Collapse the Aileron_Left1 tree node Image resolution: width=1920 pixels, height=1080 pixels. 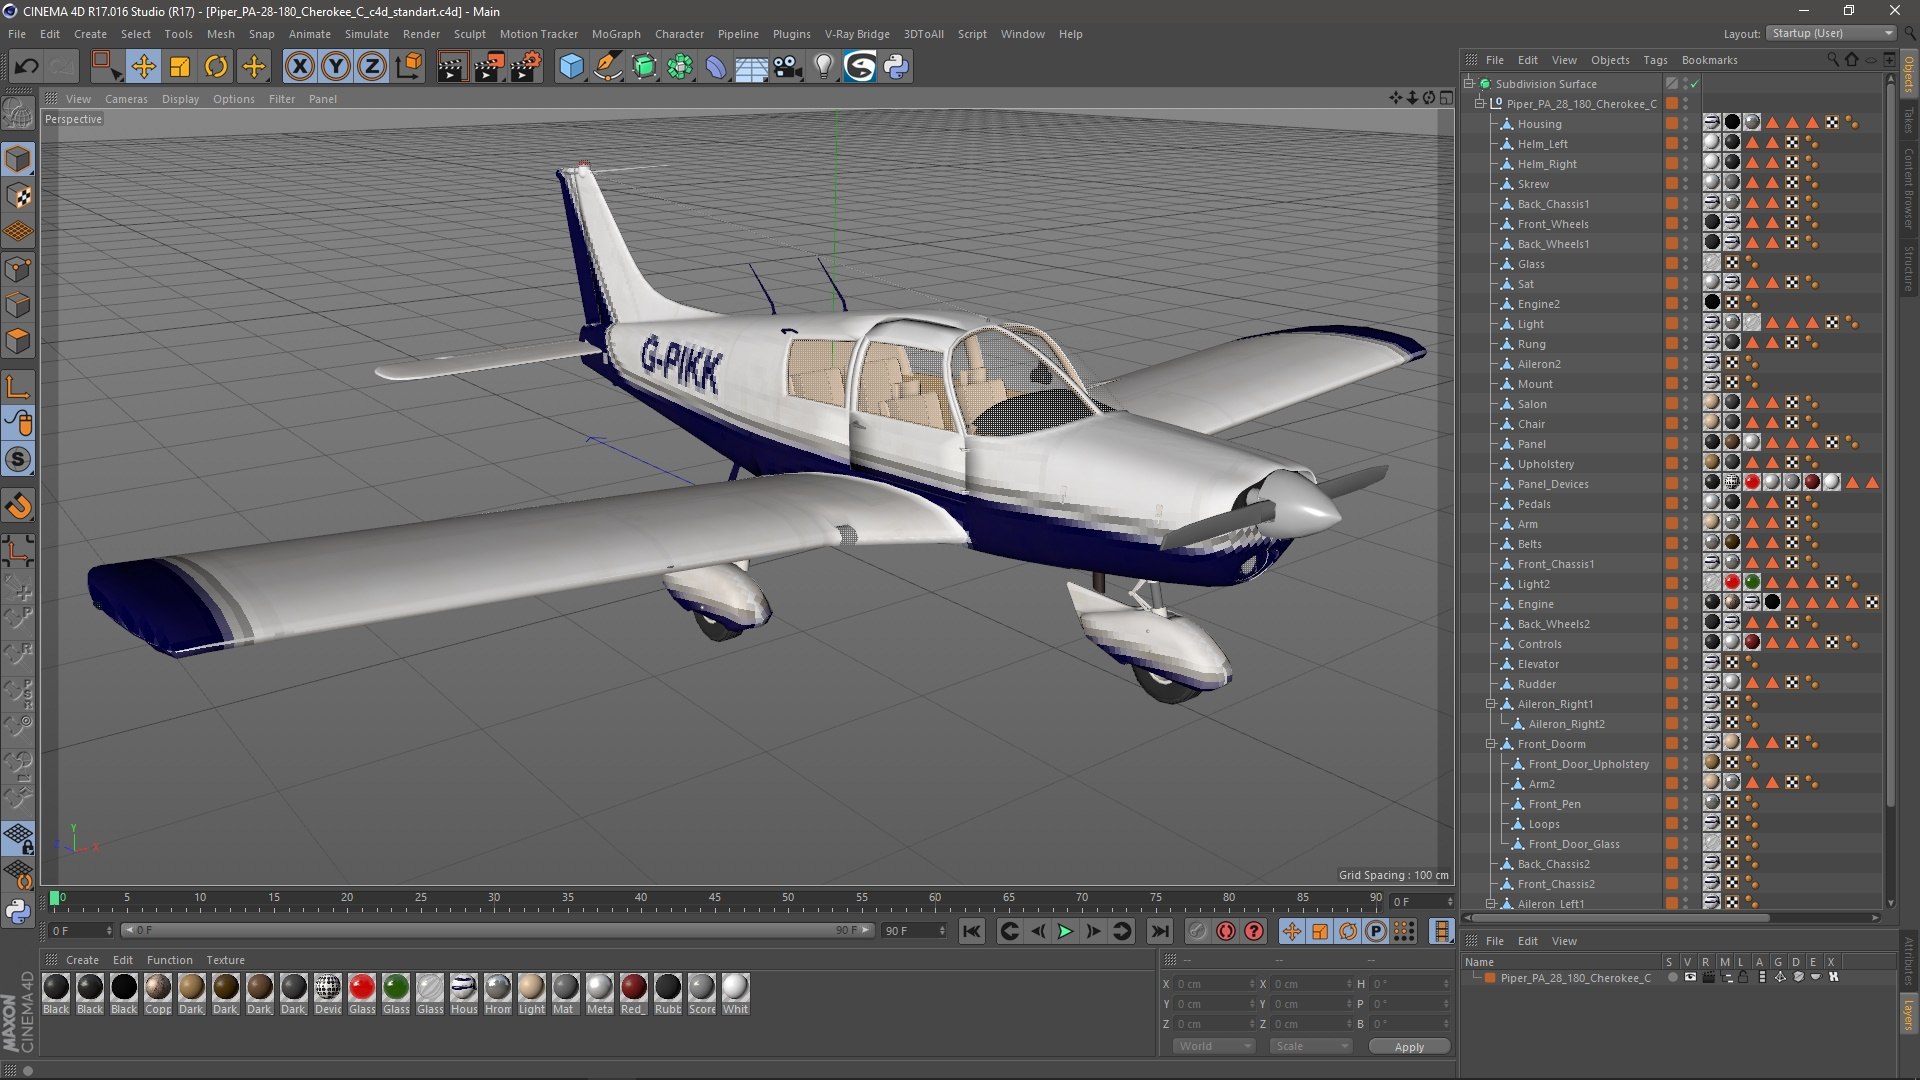pyautogui.click(x=1491, y=903)
